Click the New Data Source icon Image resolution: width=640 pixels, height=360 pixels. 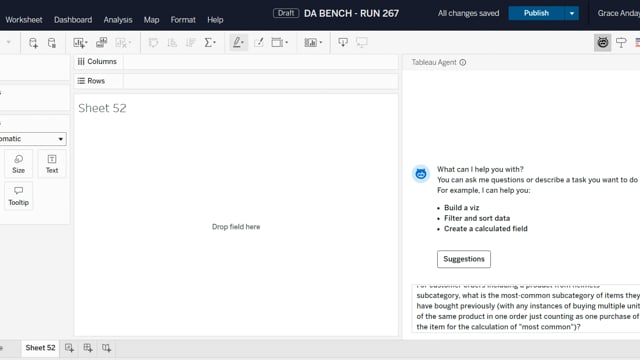[33, 43]
